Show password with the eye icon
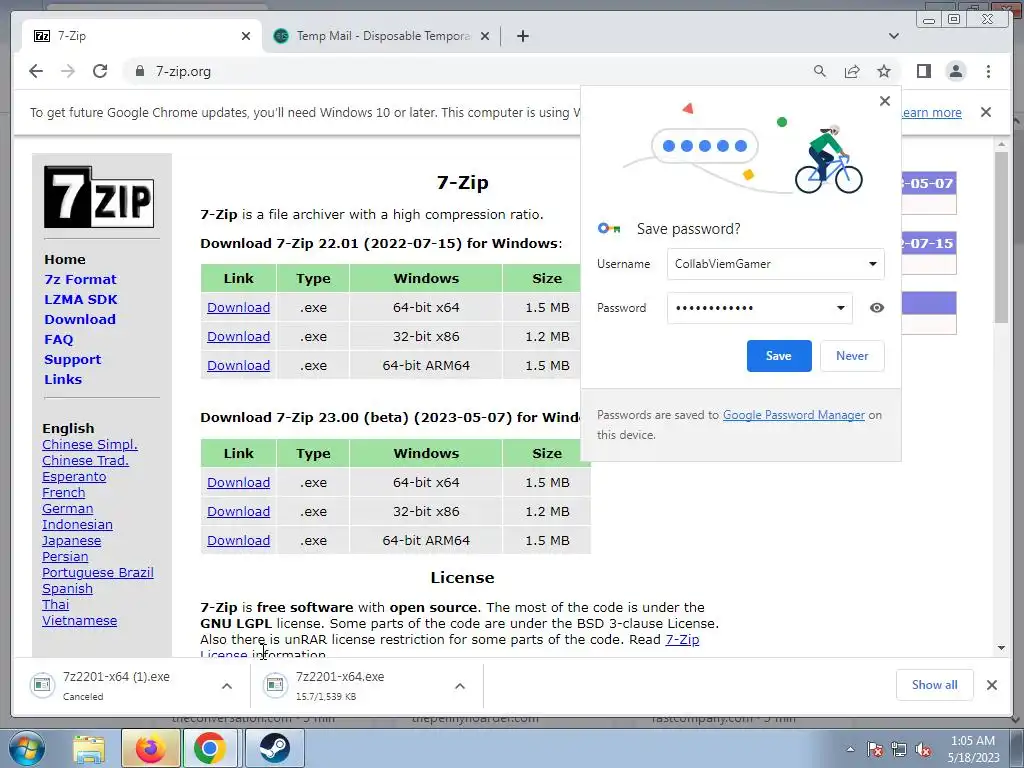 pyautogui.click(x=876, y=308)
